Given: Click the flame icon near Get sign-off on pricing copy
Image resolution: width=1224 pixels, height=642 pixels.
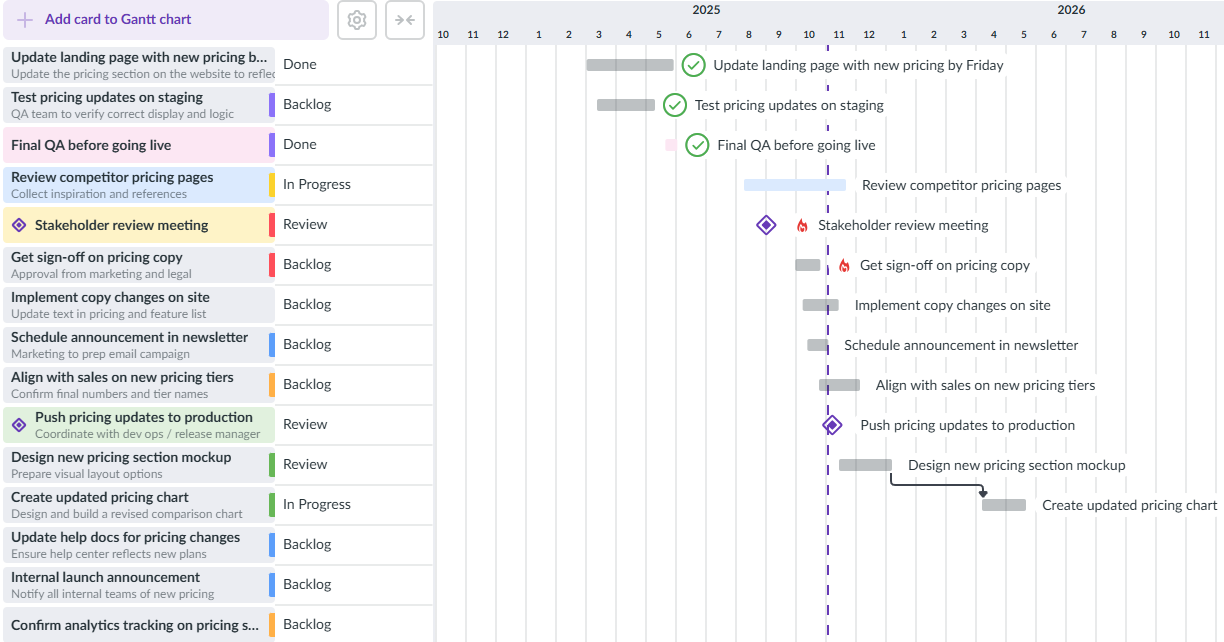Looking at the screenshot, I should pos(845,265).
